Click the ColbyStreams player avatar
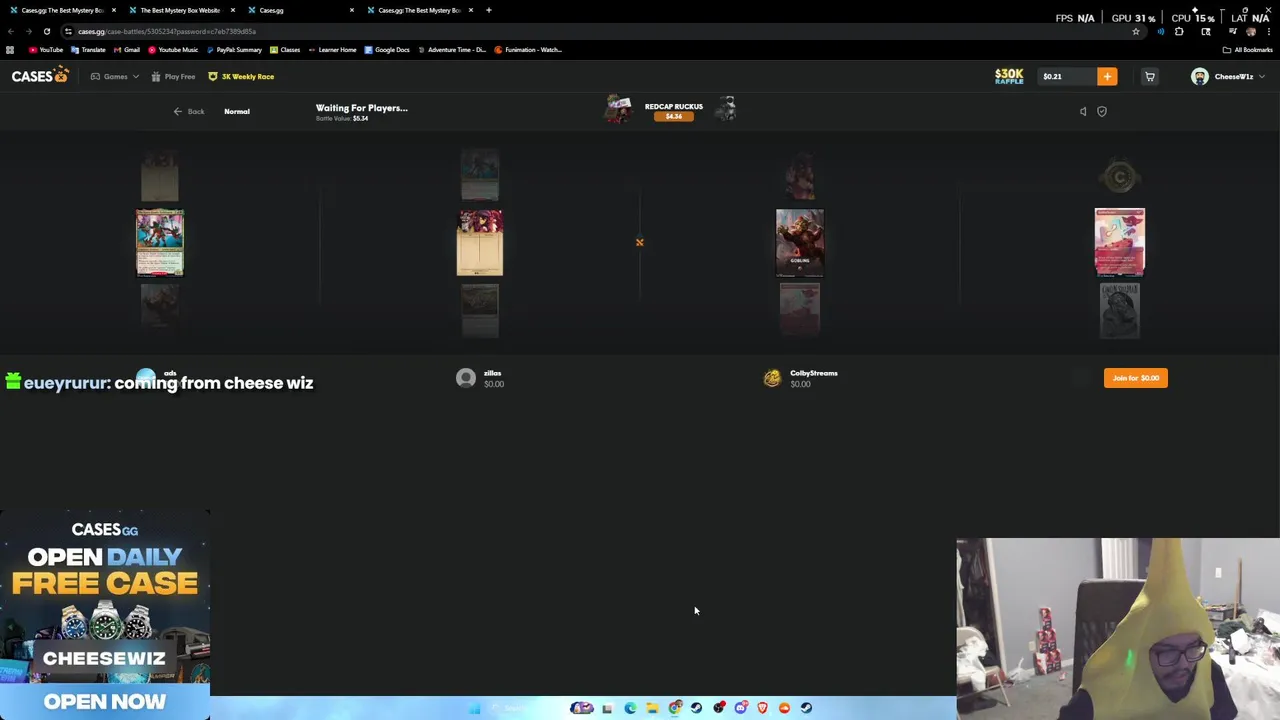Screen dimensions: 1280x720 (772, 378)
